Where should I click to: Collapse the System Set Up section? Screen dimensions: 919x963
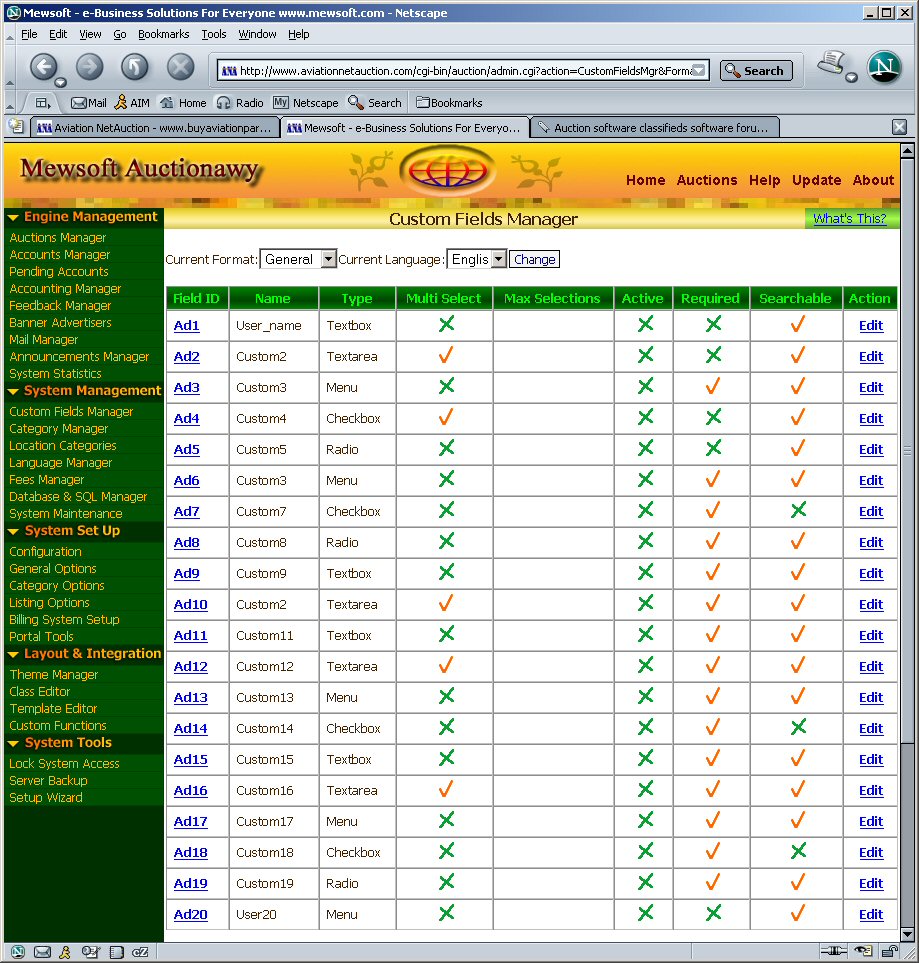(13, 532)
